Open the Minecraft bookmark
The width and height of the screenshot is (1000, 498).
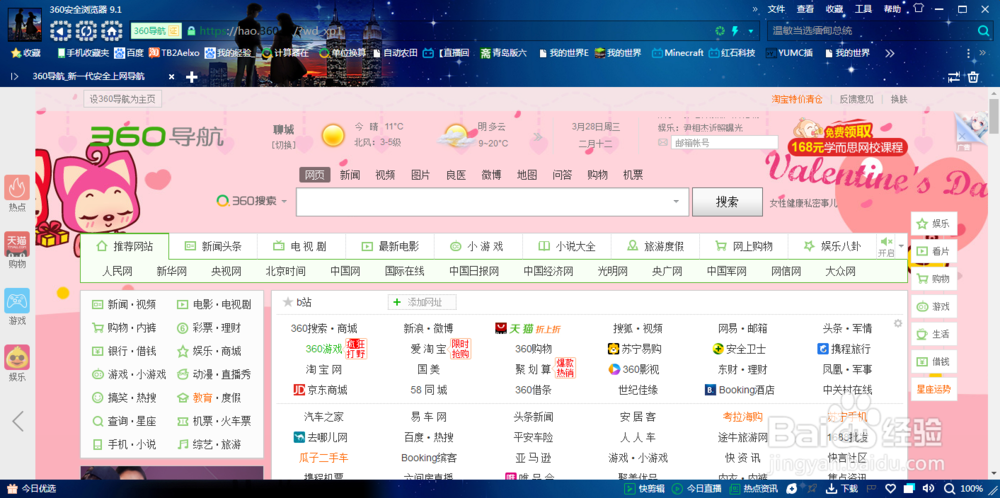[678, 53]
